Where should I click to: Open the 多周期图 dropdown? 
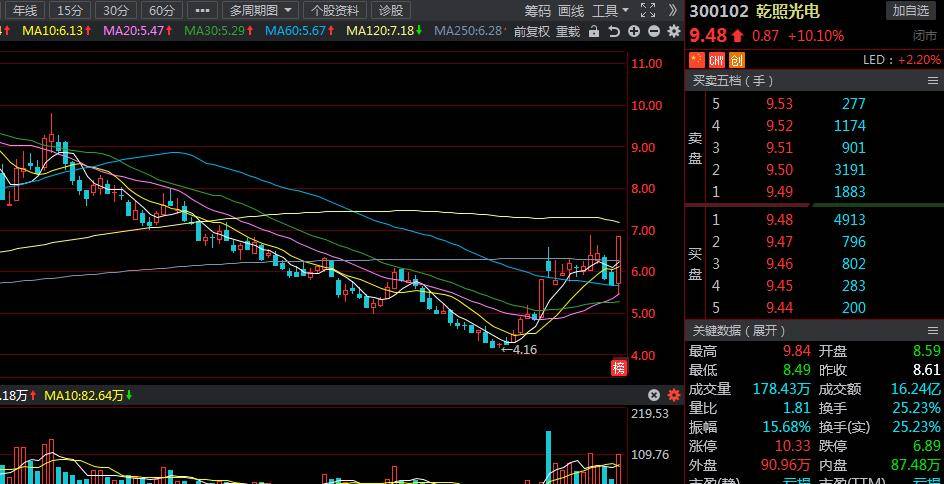click(x=261, y=10)
